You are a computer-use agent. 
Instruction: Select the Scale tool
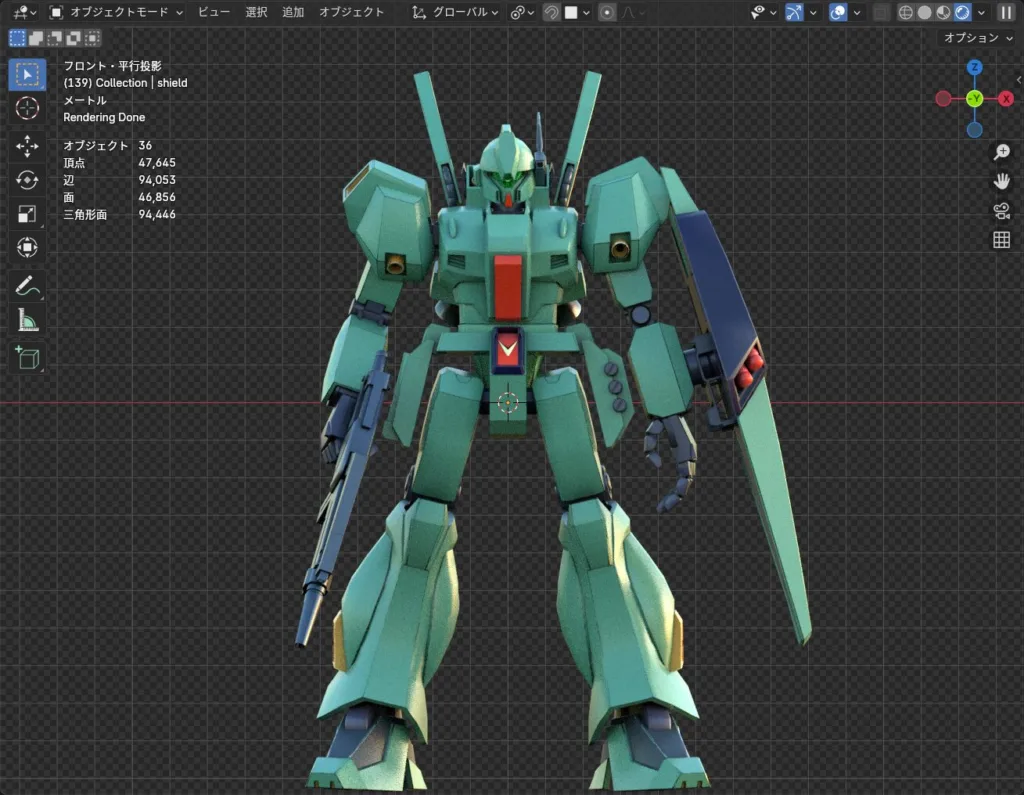[x=27, y=214]
